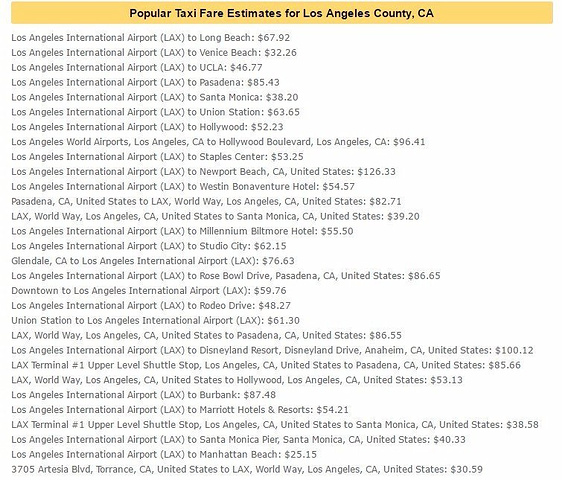This screenshot has width=562, height=480.
Task: View the LAX to Newport Beach estimate
Action: click(203, 172)
